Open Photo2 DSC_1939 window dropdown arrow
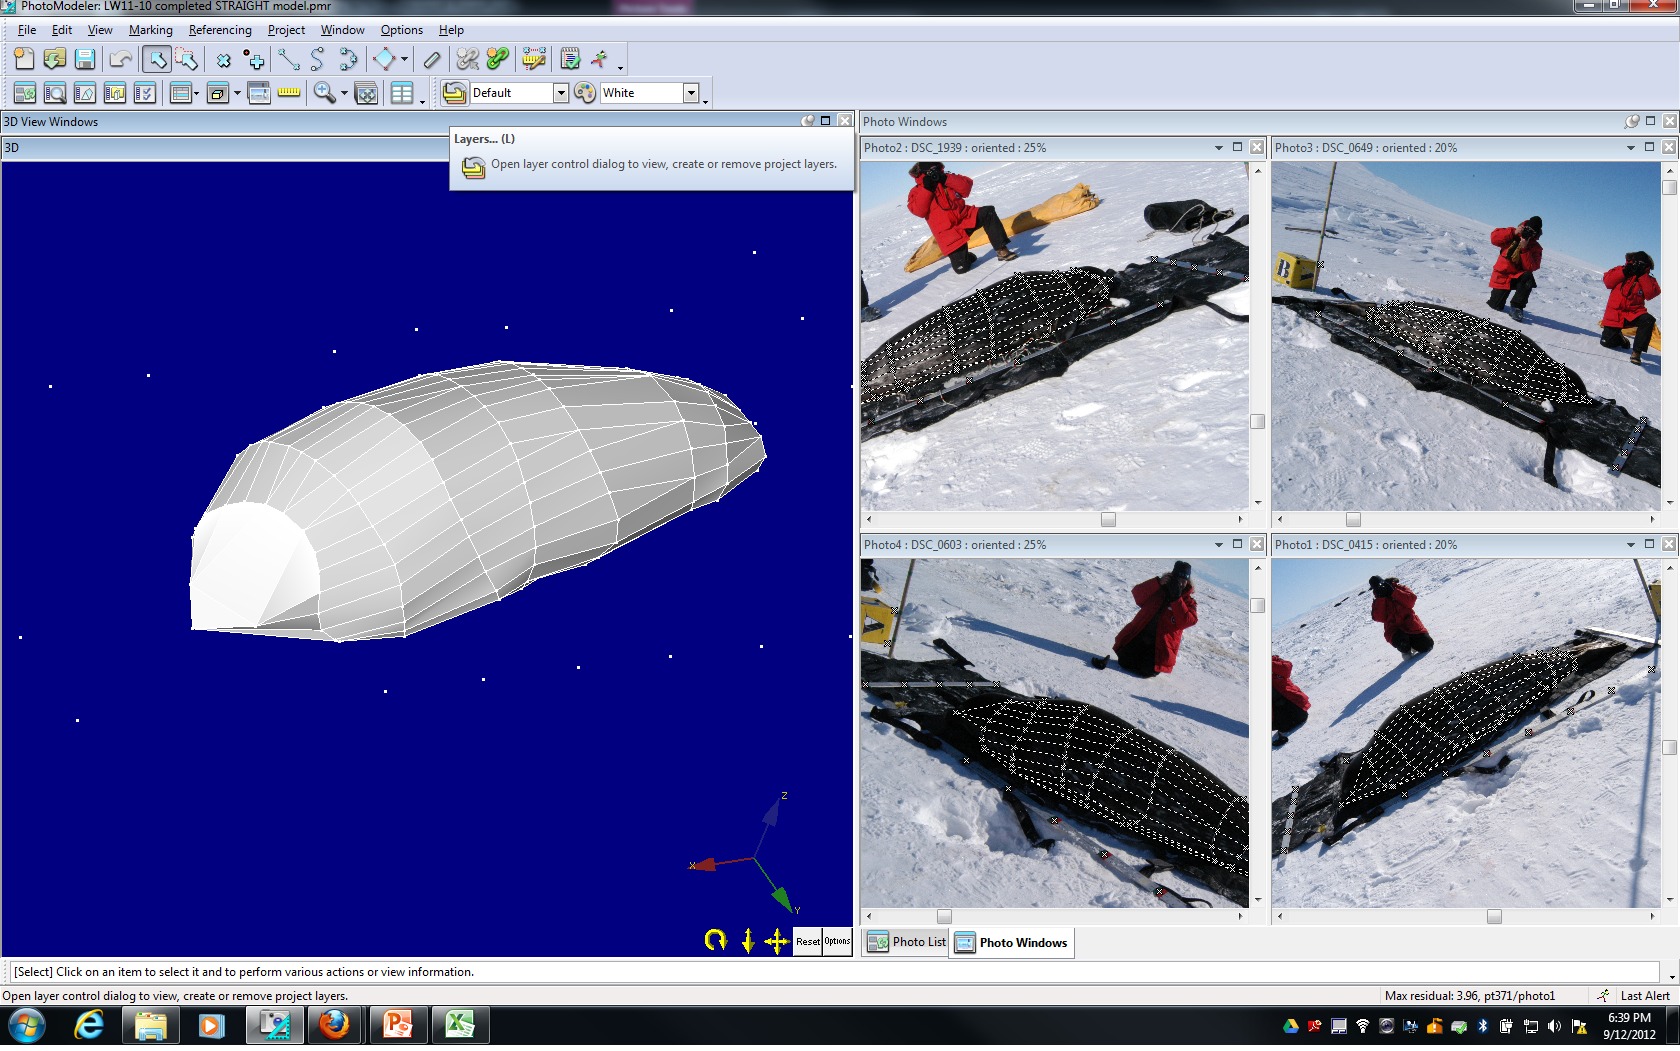This screenshot has height=1051, width=1680. (1218, 148)
